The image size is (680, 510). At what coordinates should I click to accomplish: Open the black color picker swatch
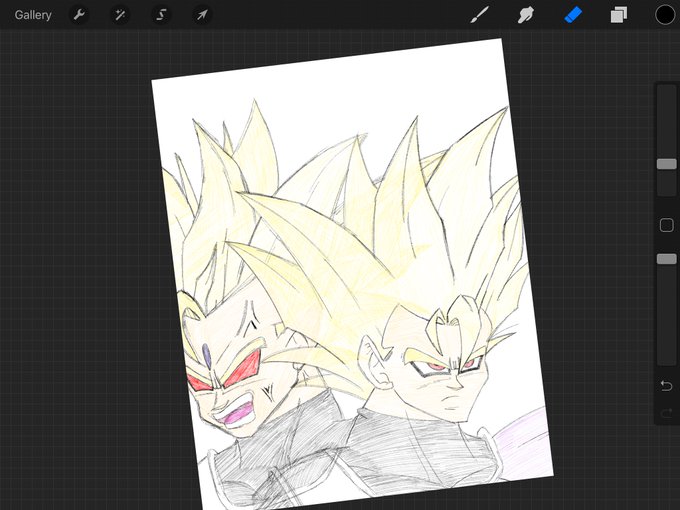[664, 15]
